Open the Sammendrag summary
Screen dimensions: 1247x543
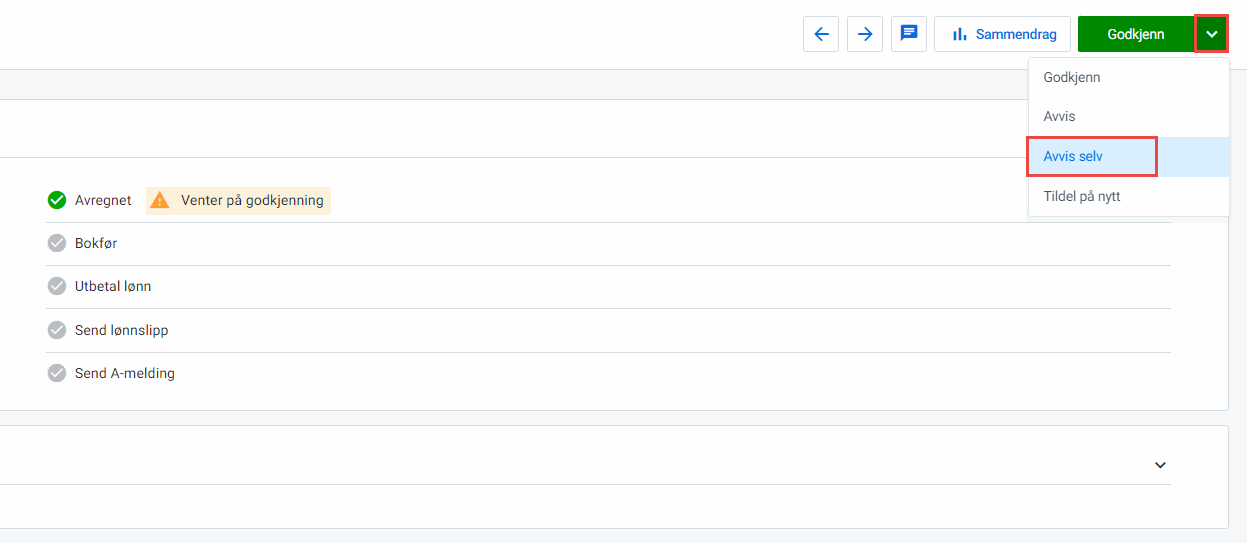(1002, 34)
